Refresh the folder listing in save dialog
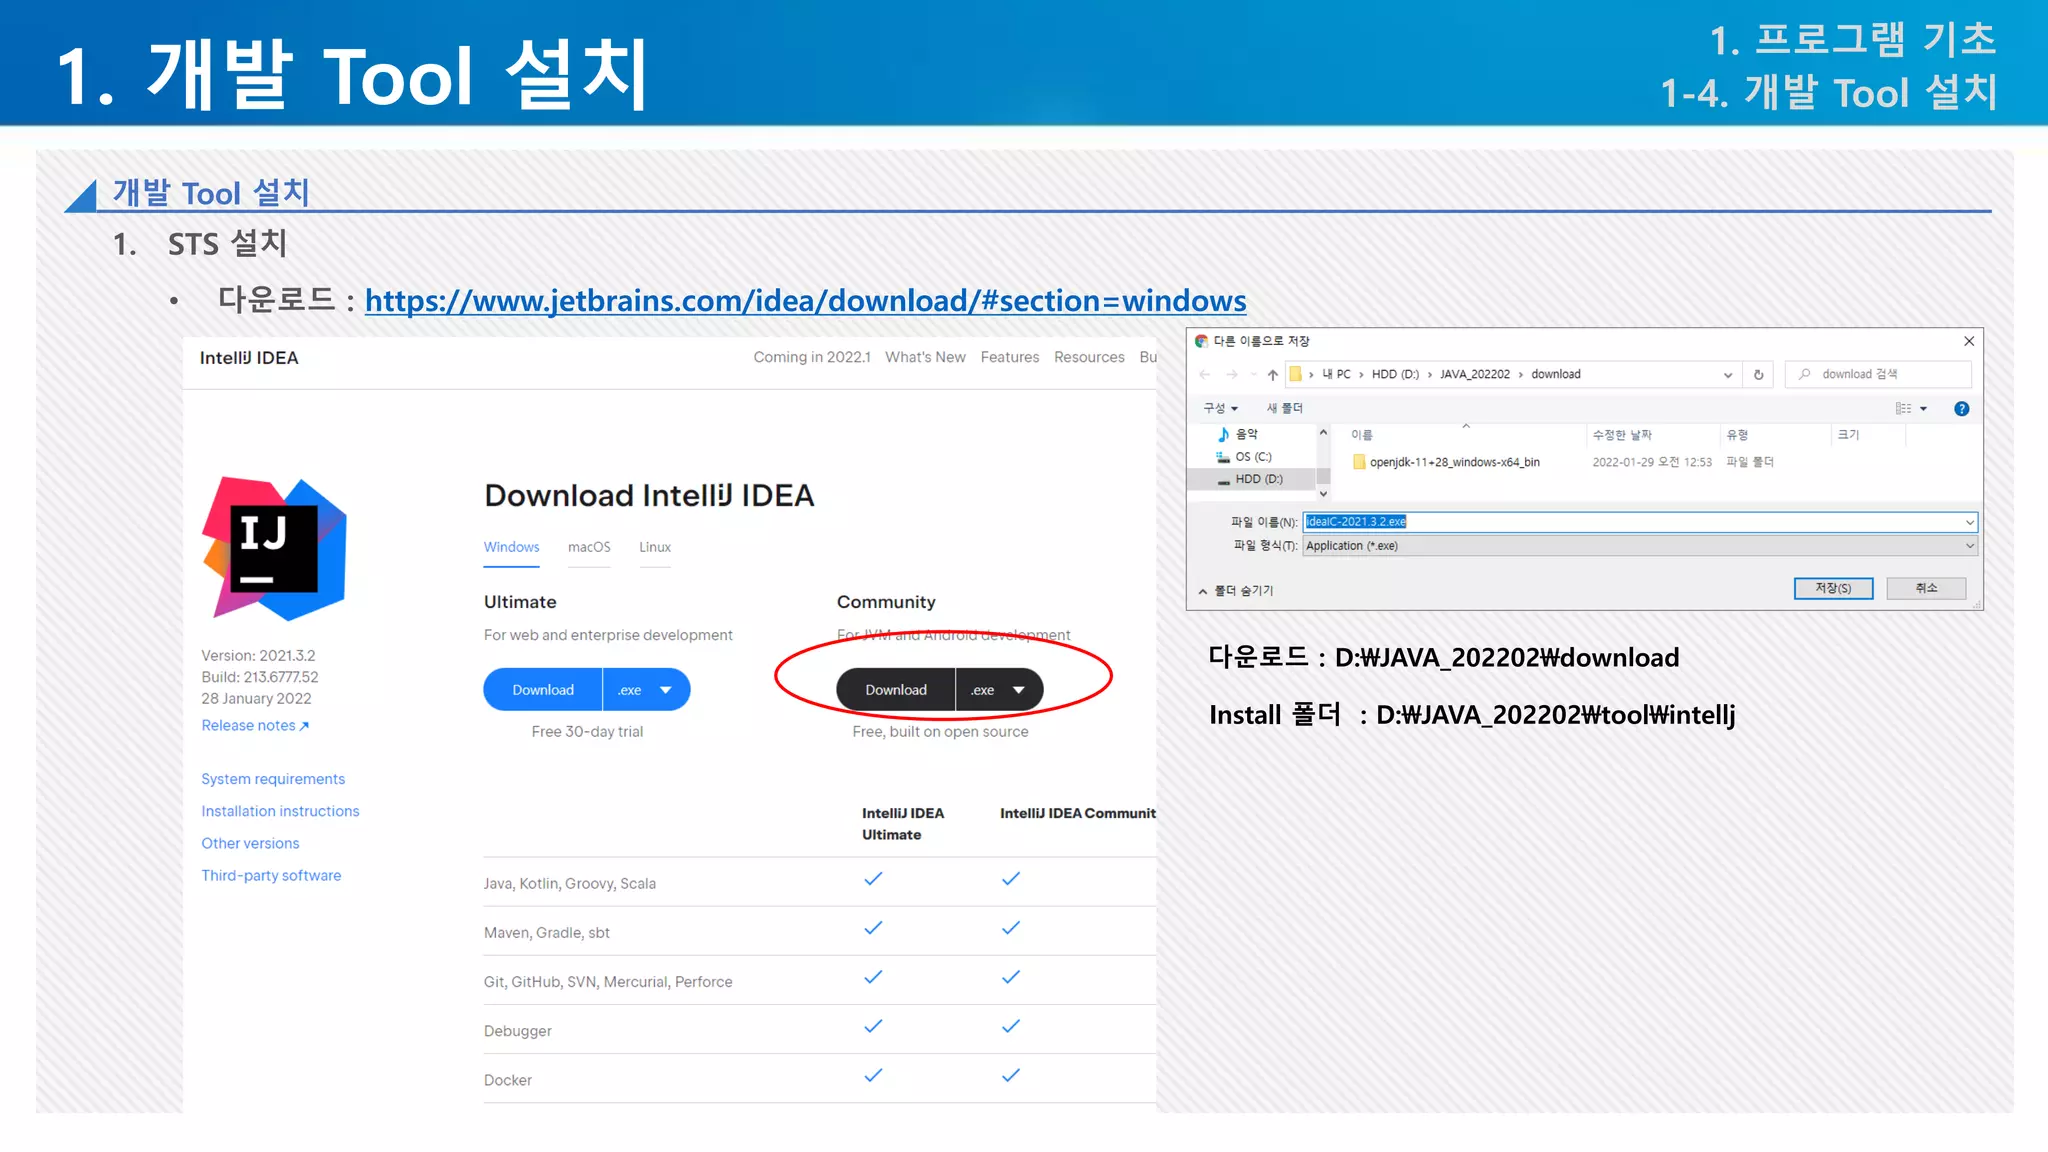Image resolution: width=2048 pixels, height=1152 pixels. [1758, 374]
